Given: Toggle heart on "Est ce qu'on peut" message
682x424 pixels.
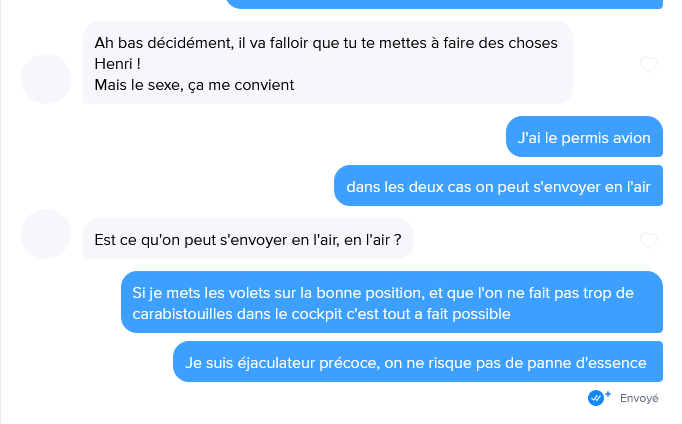Looking at the screenshot, I should 648,240.
